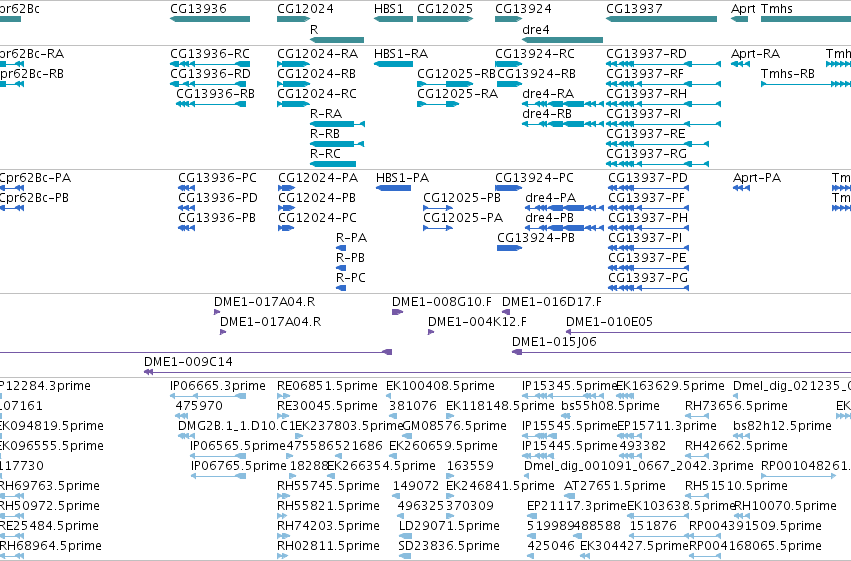Select the HBS1-PA protein
Viewport: 851px width, 561px height.
pyautogui.click(x=402, y=178)
